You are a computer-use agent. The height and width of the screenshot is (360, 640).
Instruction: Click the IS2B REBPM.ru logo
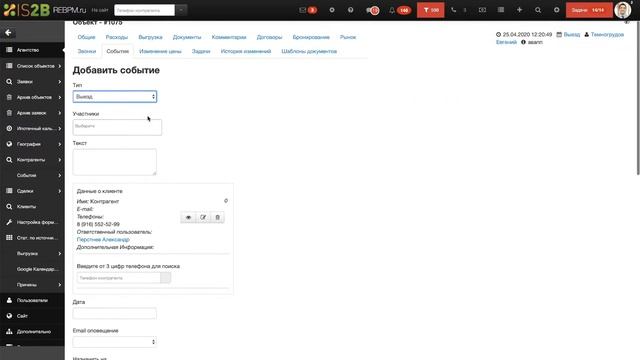coord(44,10)
